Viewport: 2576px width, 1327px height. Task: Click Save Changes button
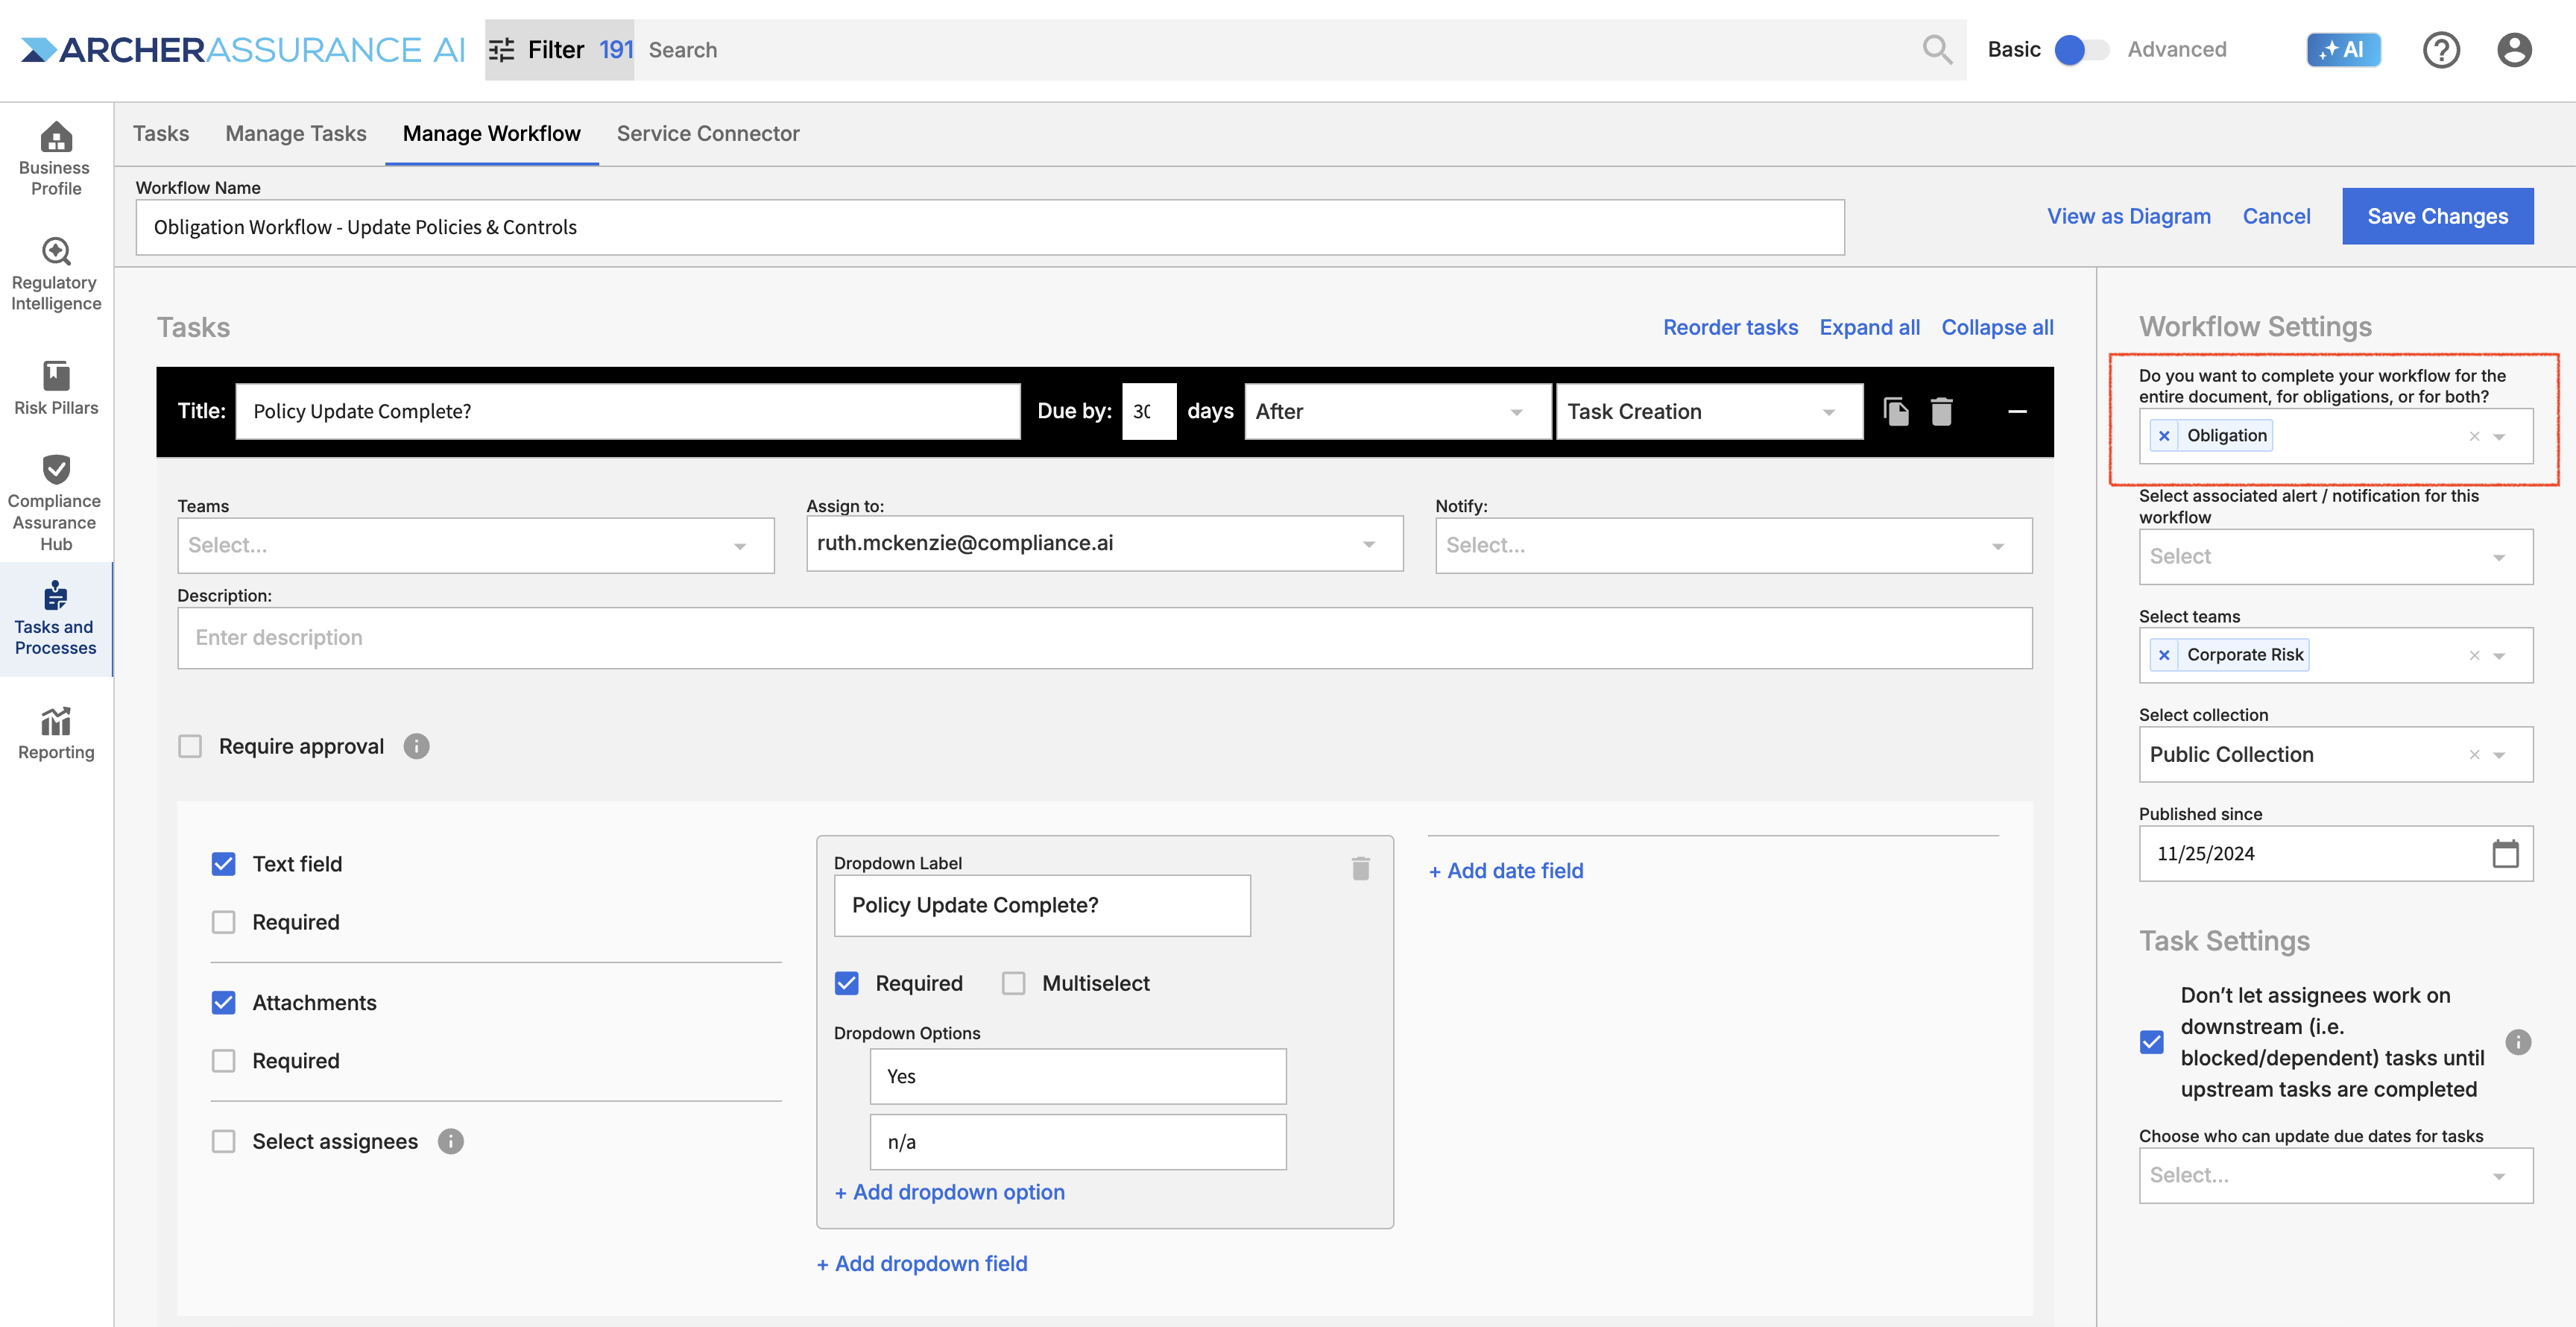point(2437,216)
